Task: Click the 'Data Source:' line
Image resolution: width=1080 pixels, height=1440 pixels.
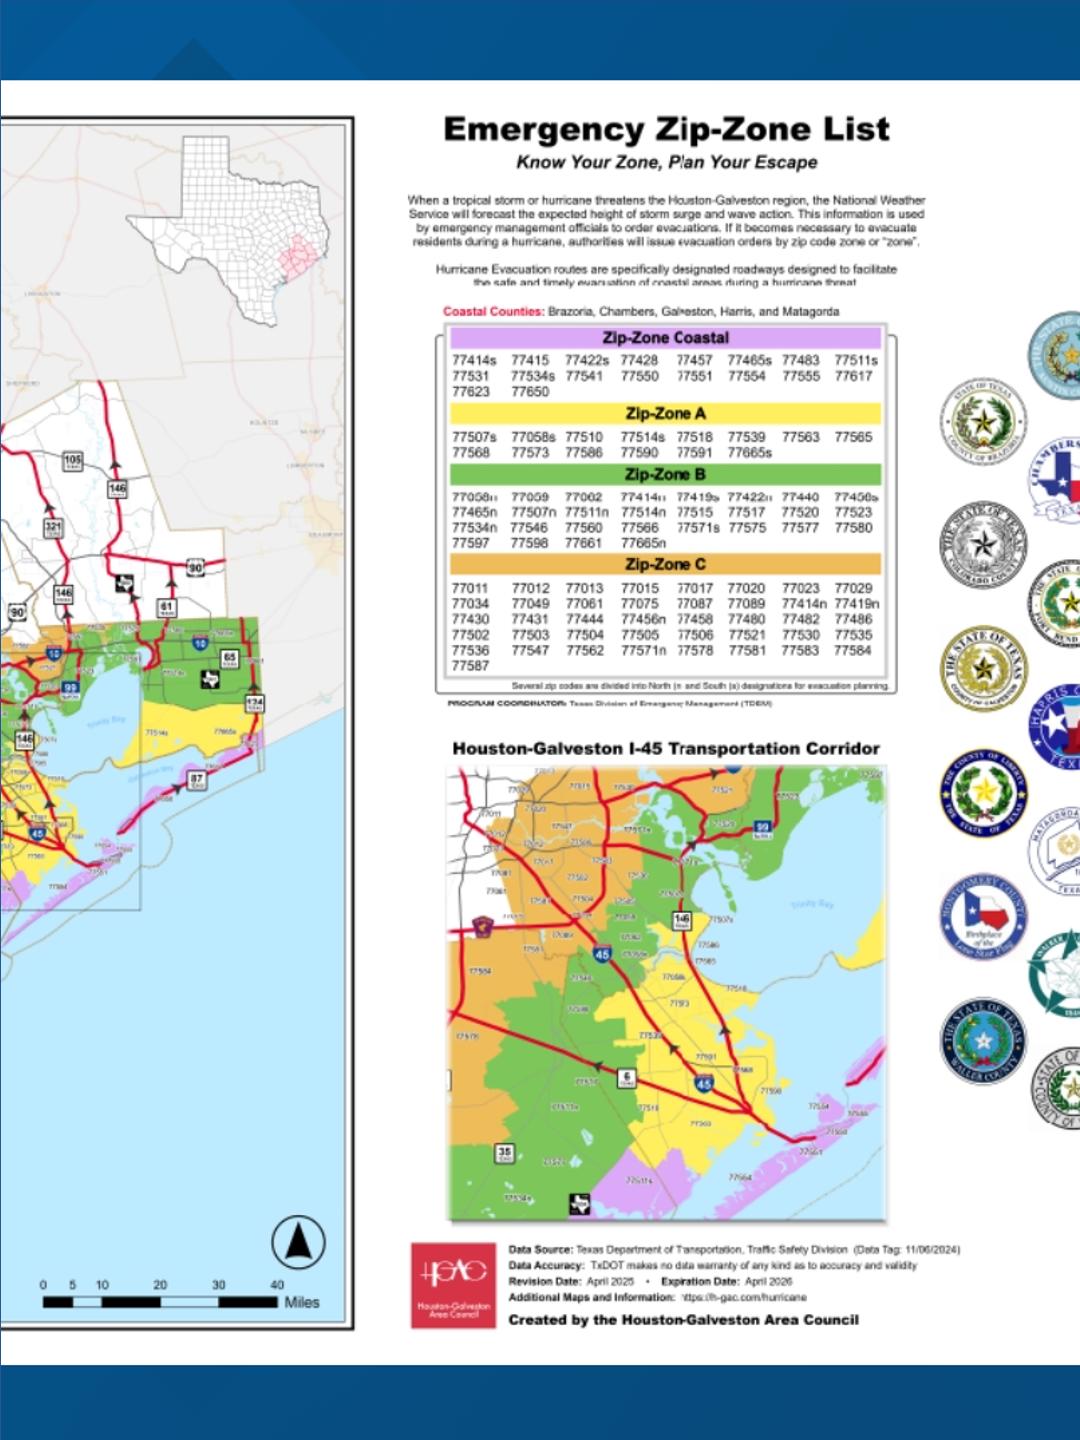Action: click(x=734, y=1249)
